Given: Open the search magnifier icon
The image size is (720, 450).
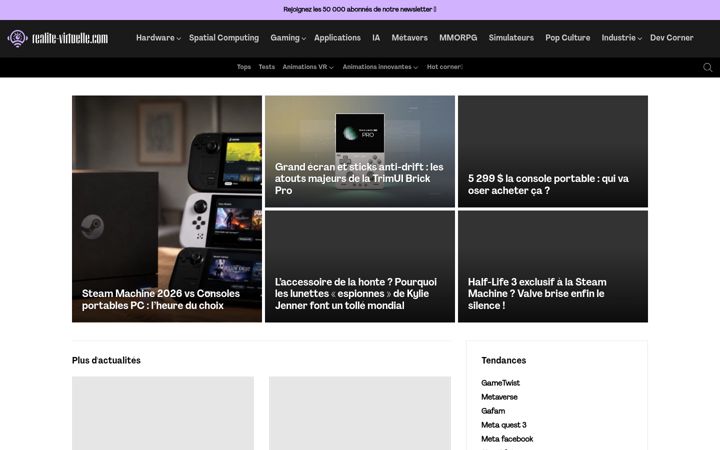Looking at the screenshot, I should [x=708, y=68].
